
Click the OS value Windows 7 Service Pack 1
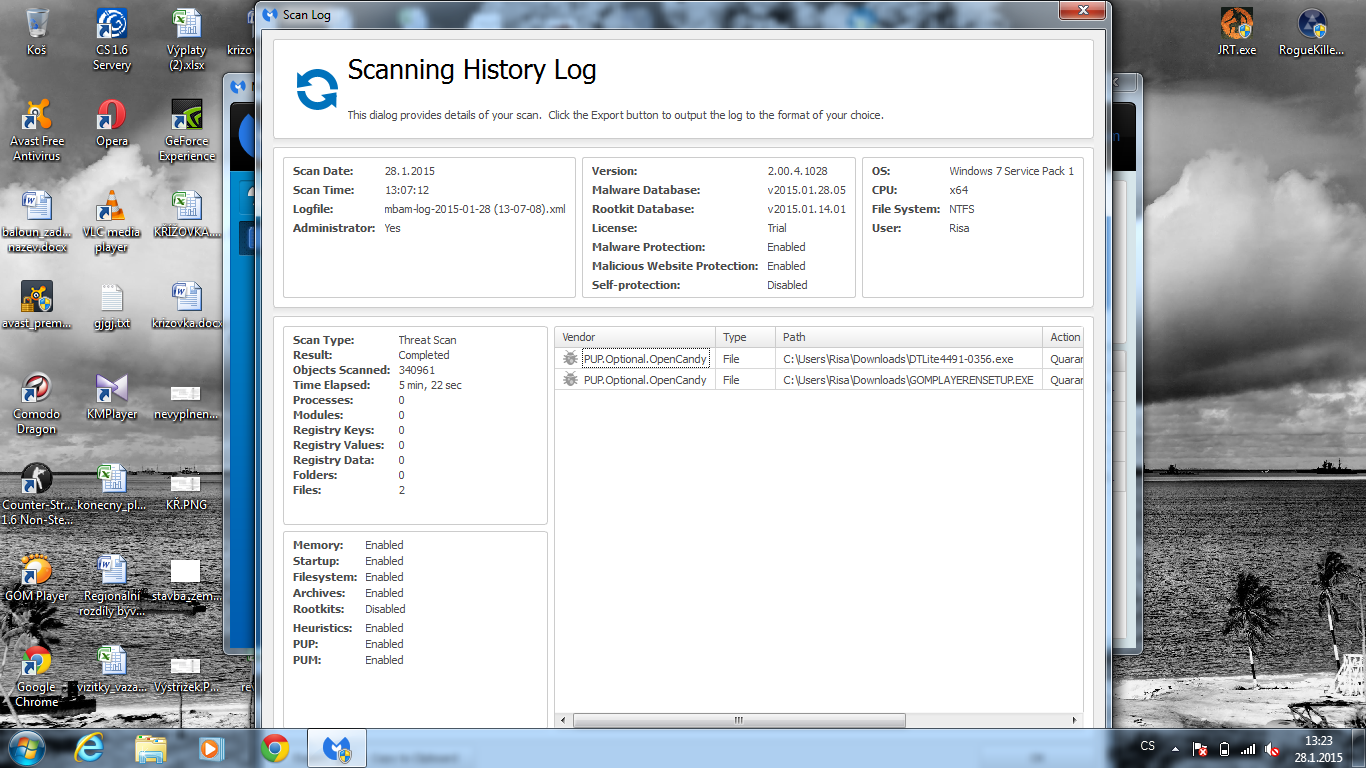(1011, 171)
